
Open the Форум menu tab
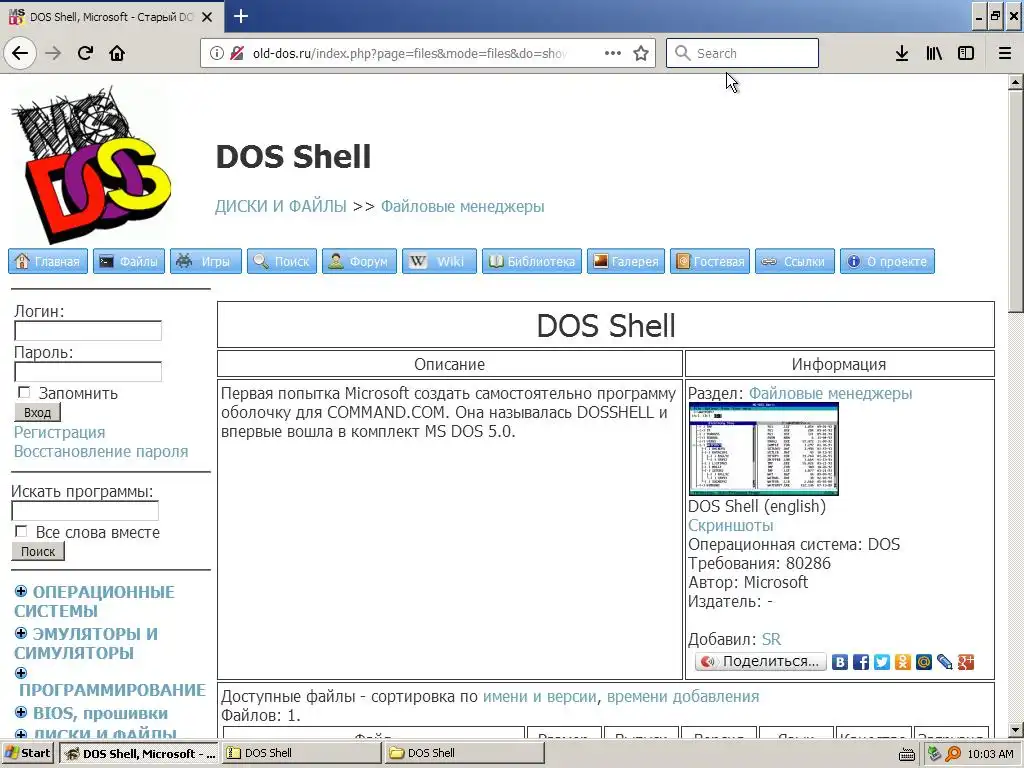click(359, 261)
